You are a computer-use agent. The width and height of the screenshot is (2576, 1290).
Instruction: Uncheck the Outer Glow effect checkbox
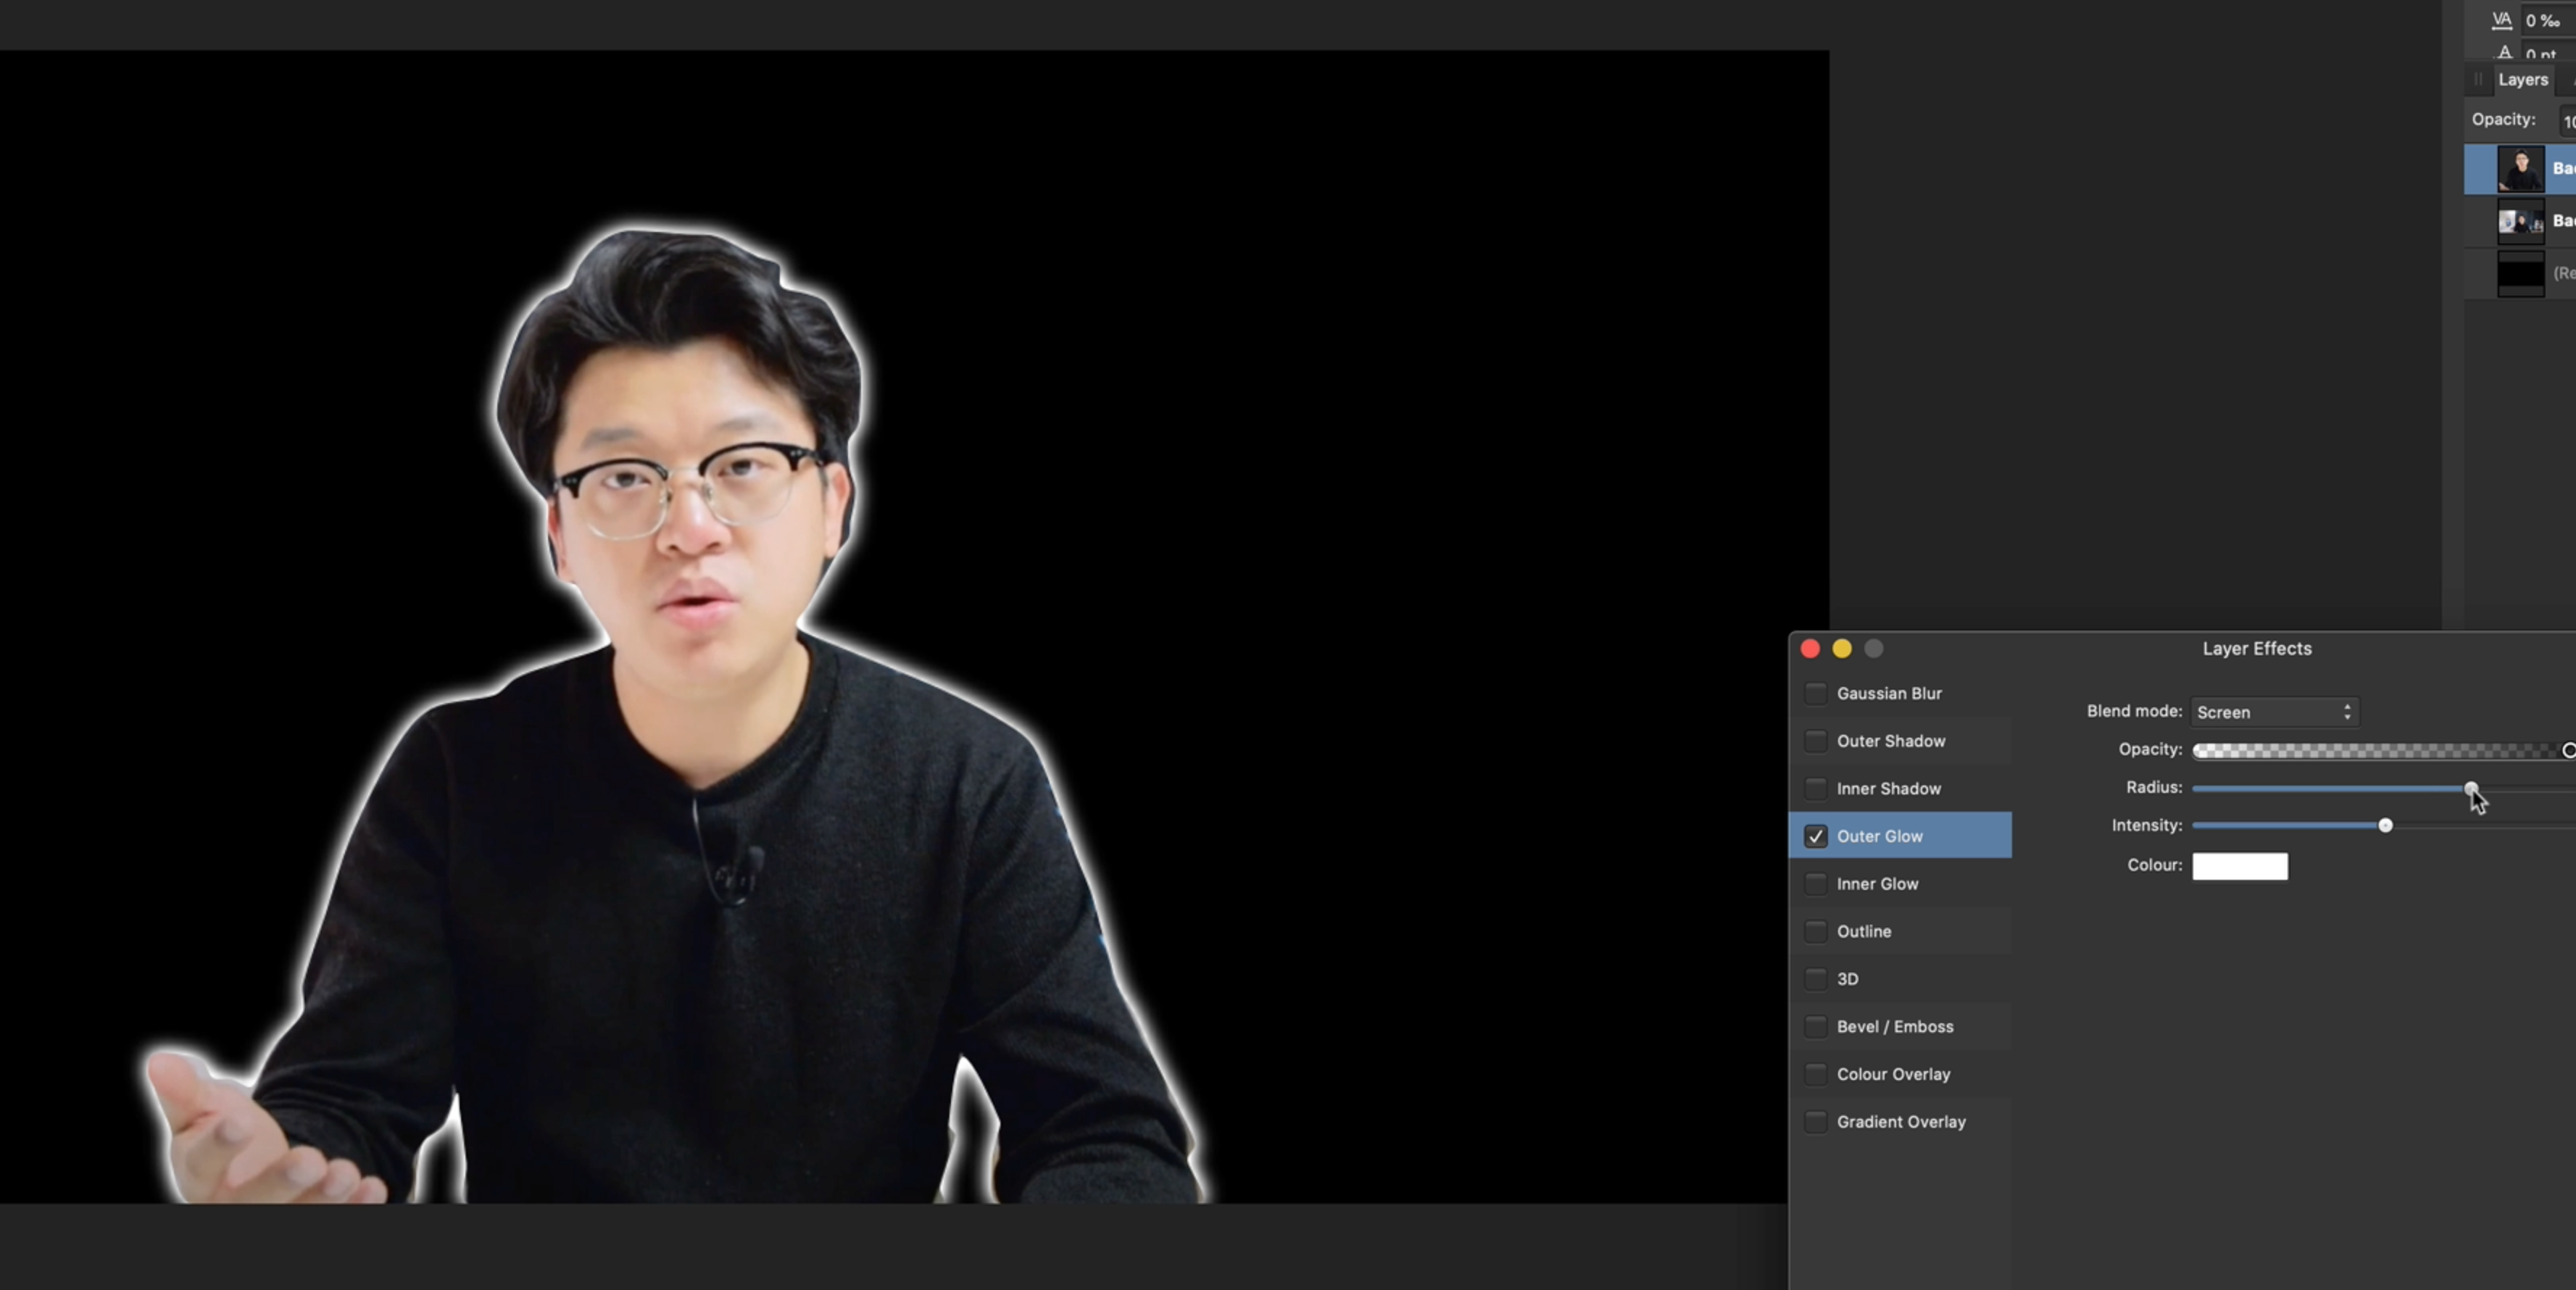[1816, 836]
